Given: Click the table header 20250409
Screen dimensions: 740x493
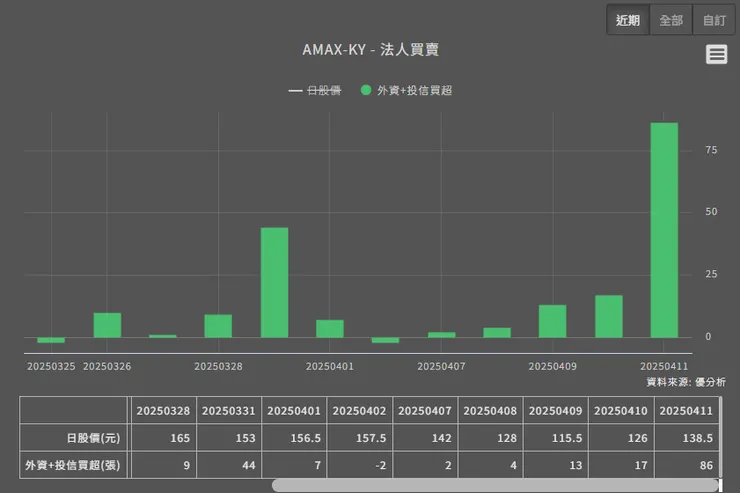Looking at the screenshot, I should tap(555, 411).
